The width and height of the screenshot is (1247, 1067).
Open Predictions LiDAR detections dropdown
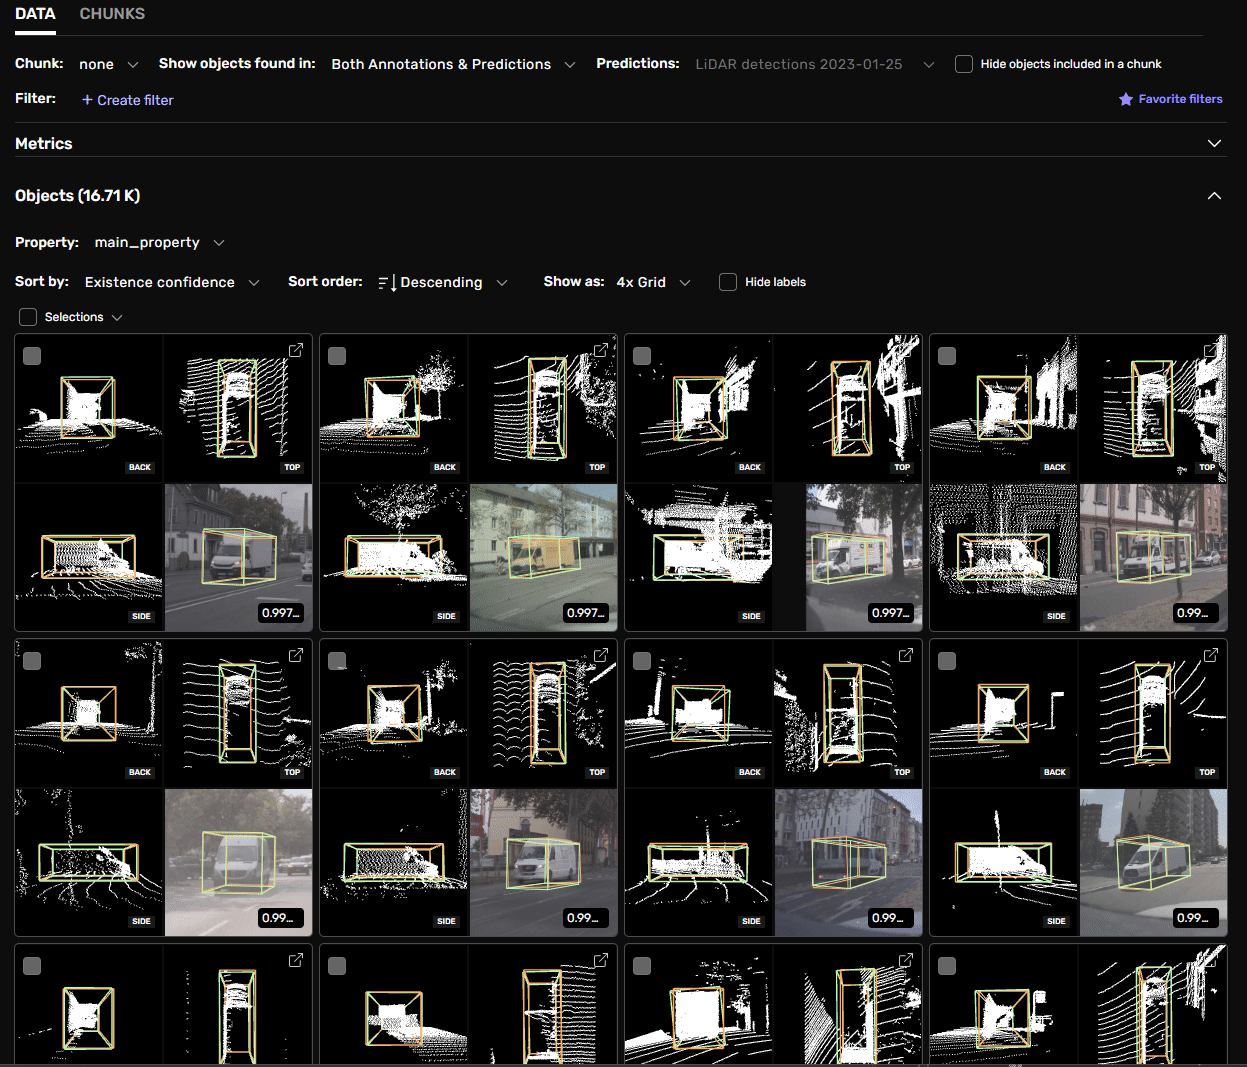[x=815, y=64]
